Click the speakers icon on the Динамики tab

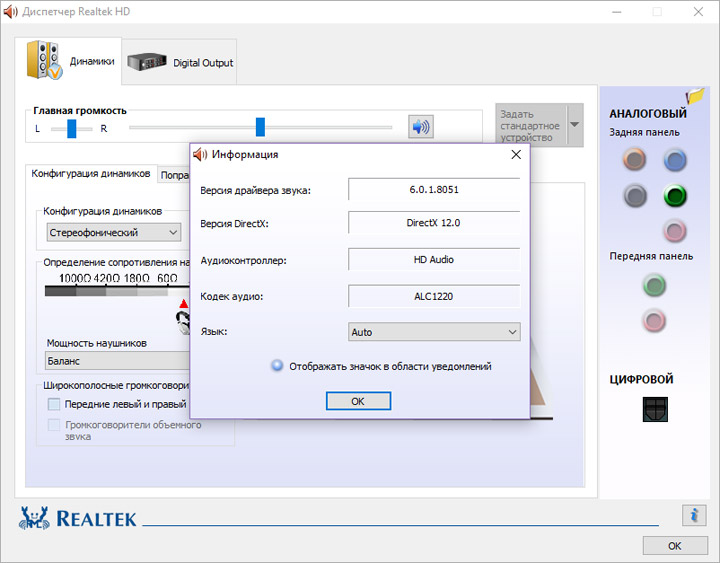pos(44,60)
